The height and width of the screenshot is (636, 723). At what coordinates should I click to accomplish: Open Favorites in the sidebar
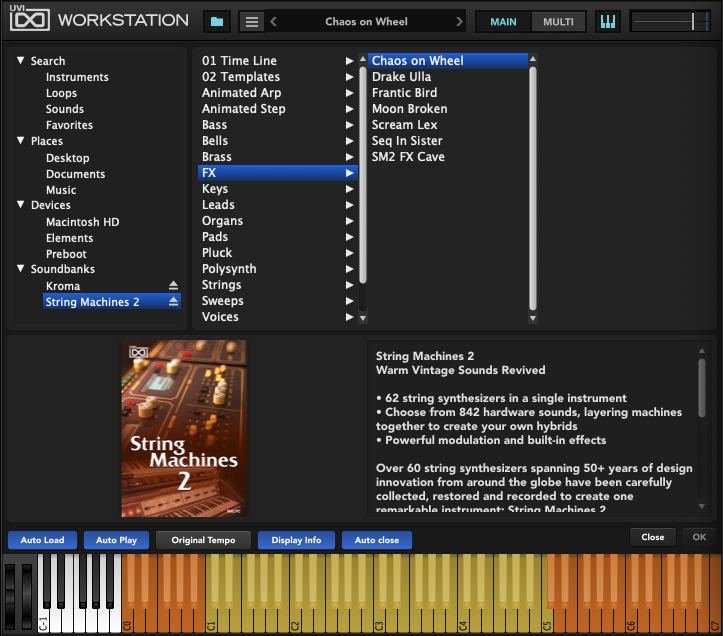tap(69, 125)
